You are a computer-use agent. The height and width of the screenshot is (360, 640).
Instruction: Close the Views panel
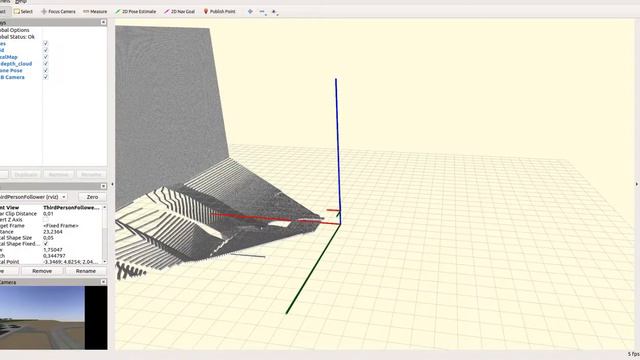[x=103, y=186]
